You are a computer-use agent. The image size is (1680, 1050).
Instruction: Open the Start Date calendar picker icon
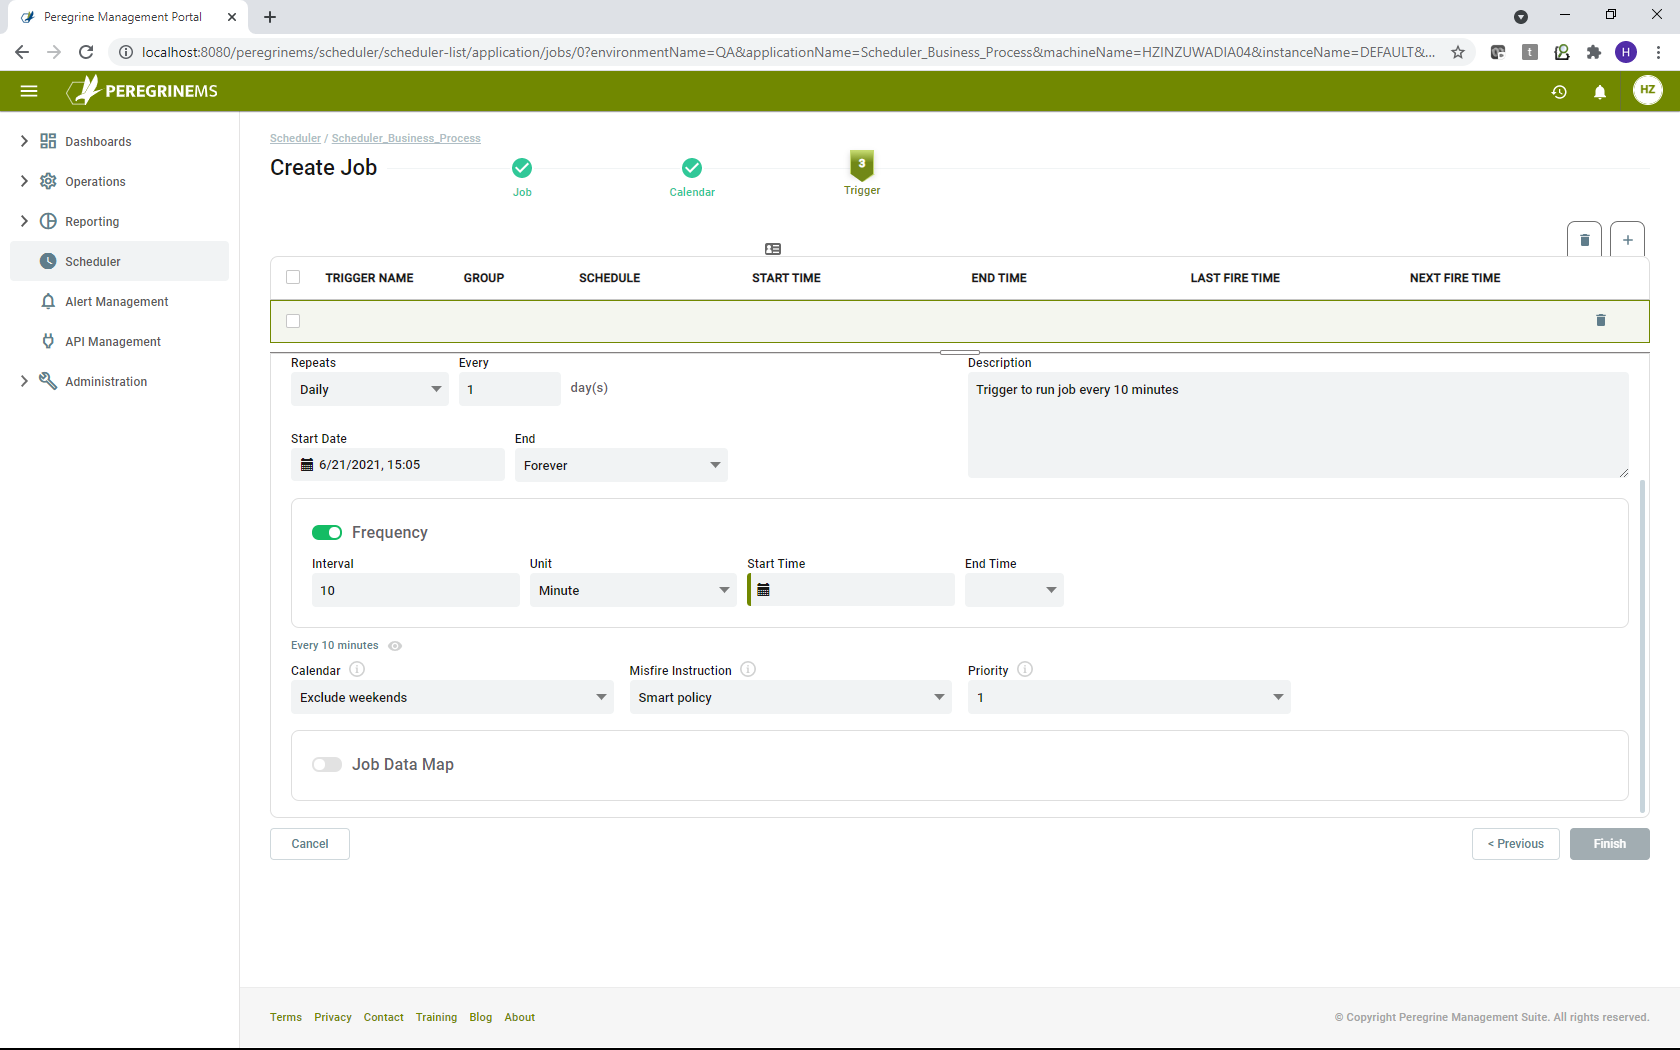(307, 465)
